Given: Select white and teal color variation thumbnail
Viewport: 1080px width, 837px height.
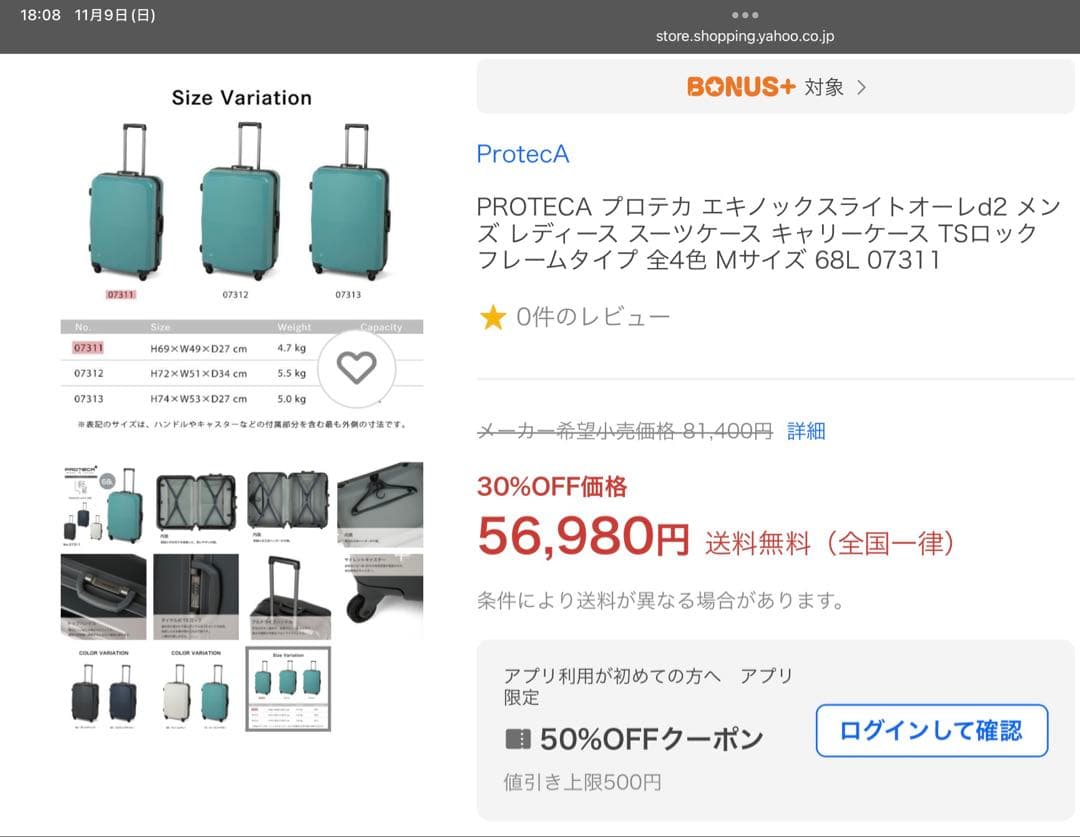Looking at the screenshot, I should (196, 689).
